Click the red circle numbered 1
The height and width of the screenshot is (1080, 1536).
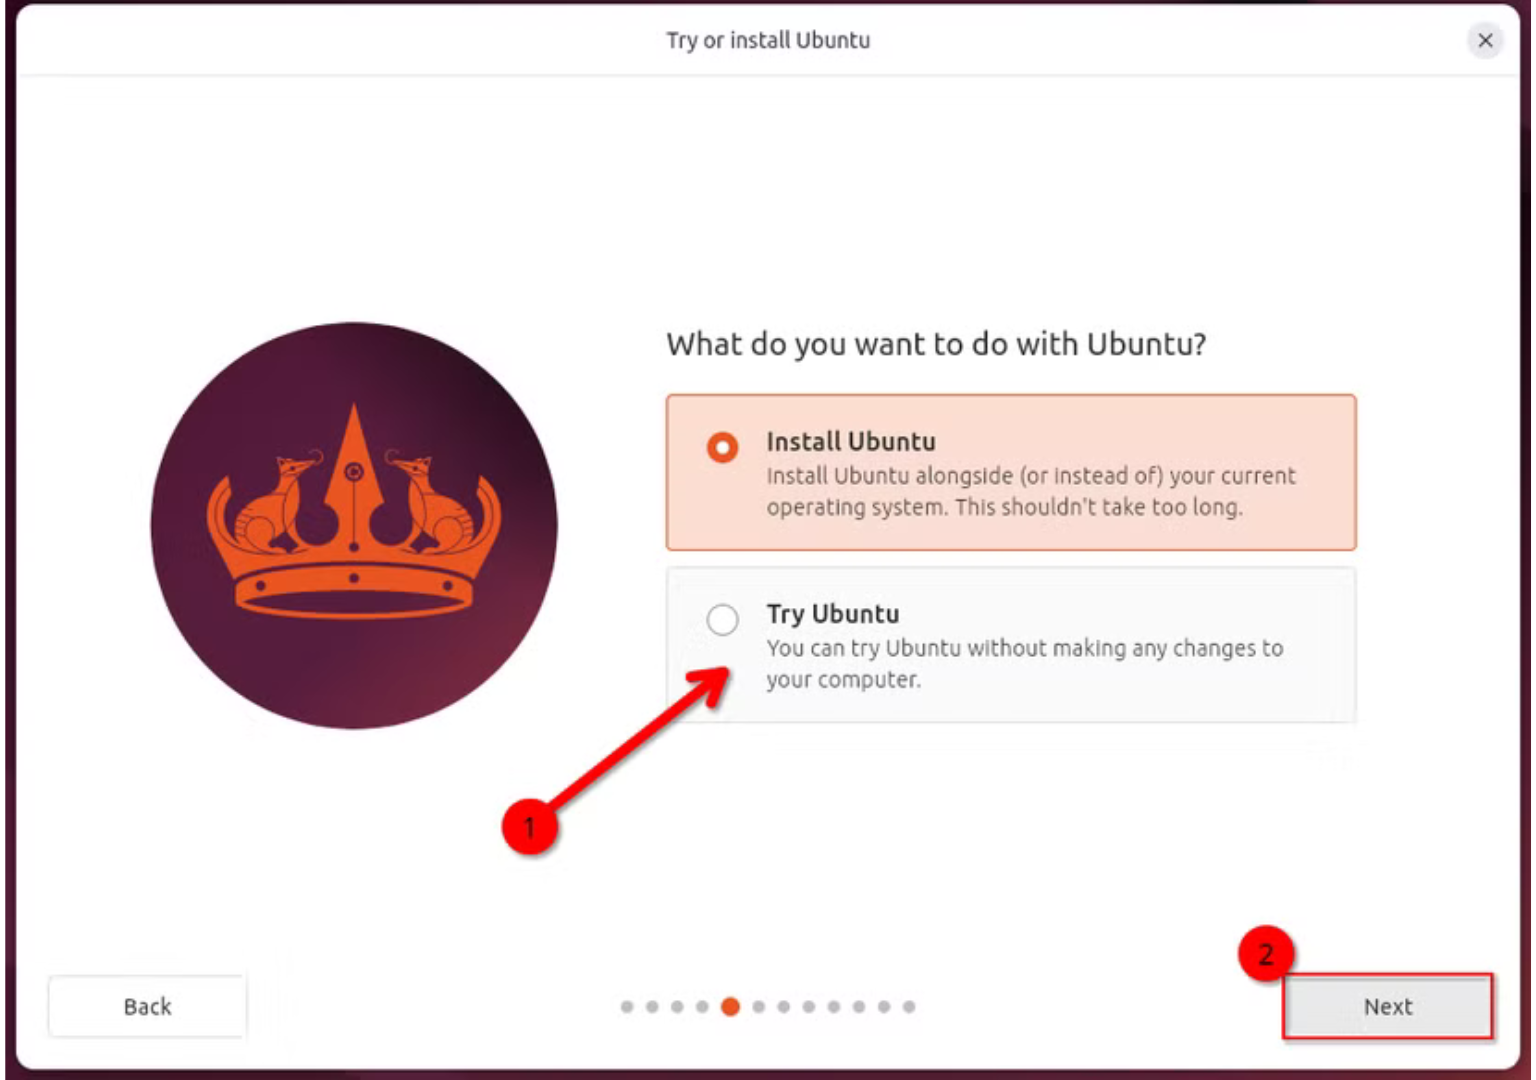click(x=530, y=827)
